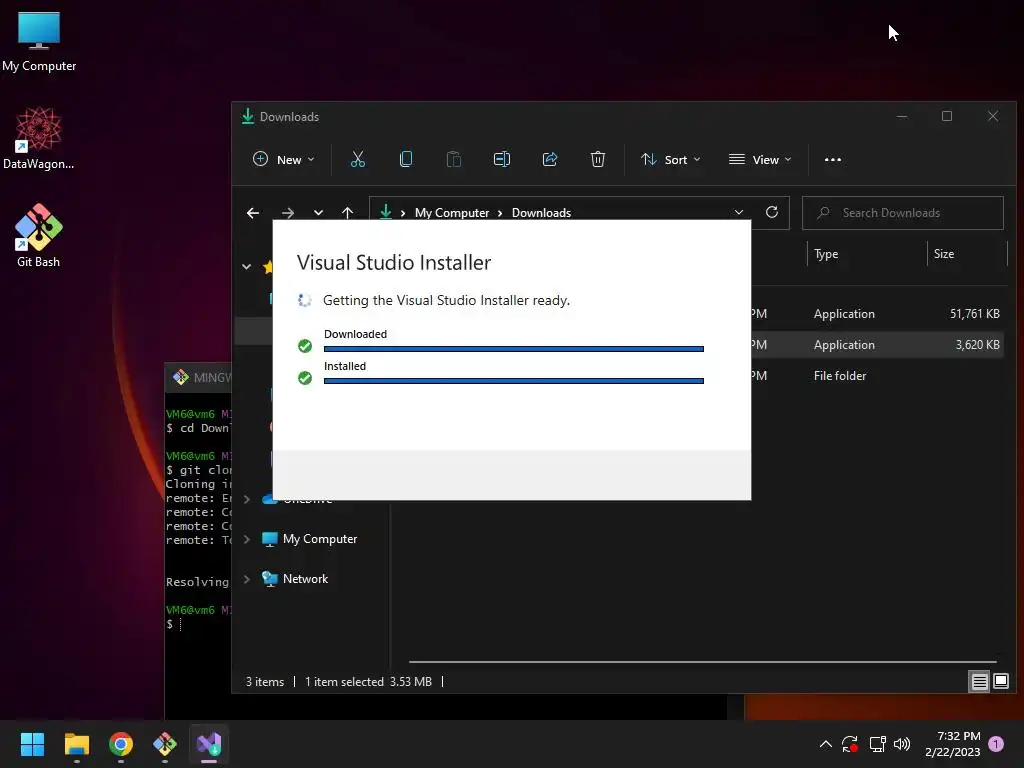The image size is (1024, 768).
Task: Click the MINGW terminal title bar
Action: pos(199,377)
